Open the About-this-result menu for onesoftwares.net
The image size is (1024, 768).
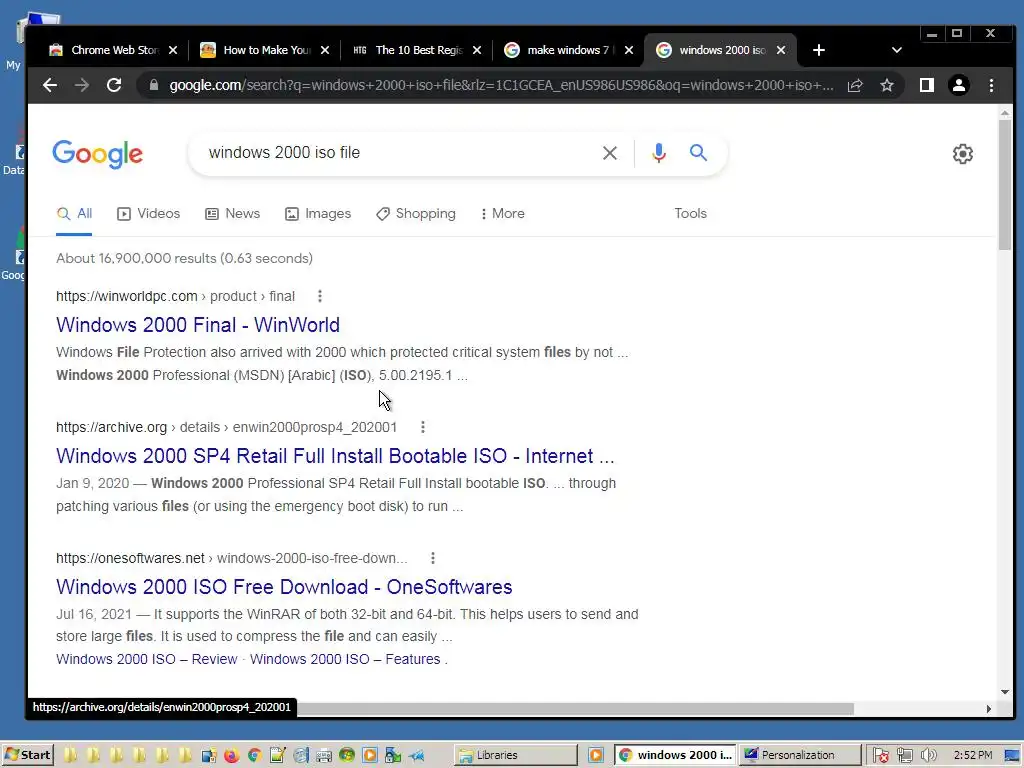click(x=432, y=558)
